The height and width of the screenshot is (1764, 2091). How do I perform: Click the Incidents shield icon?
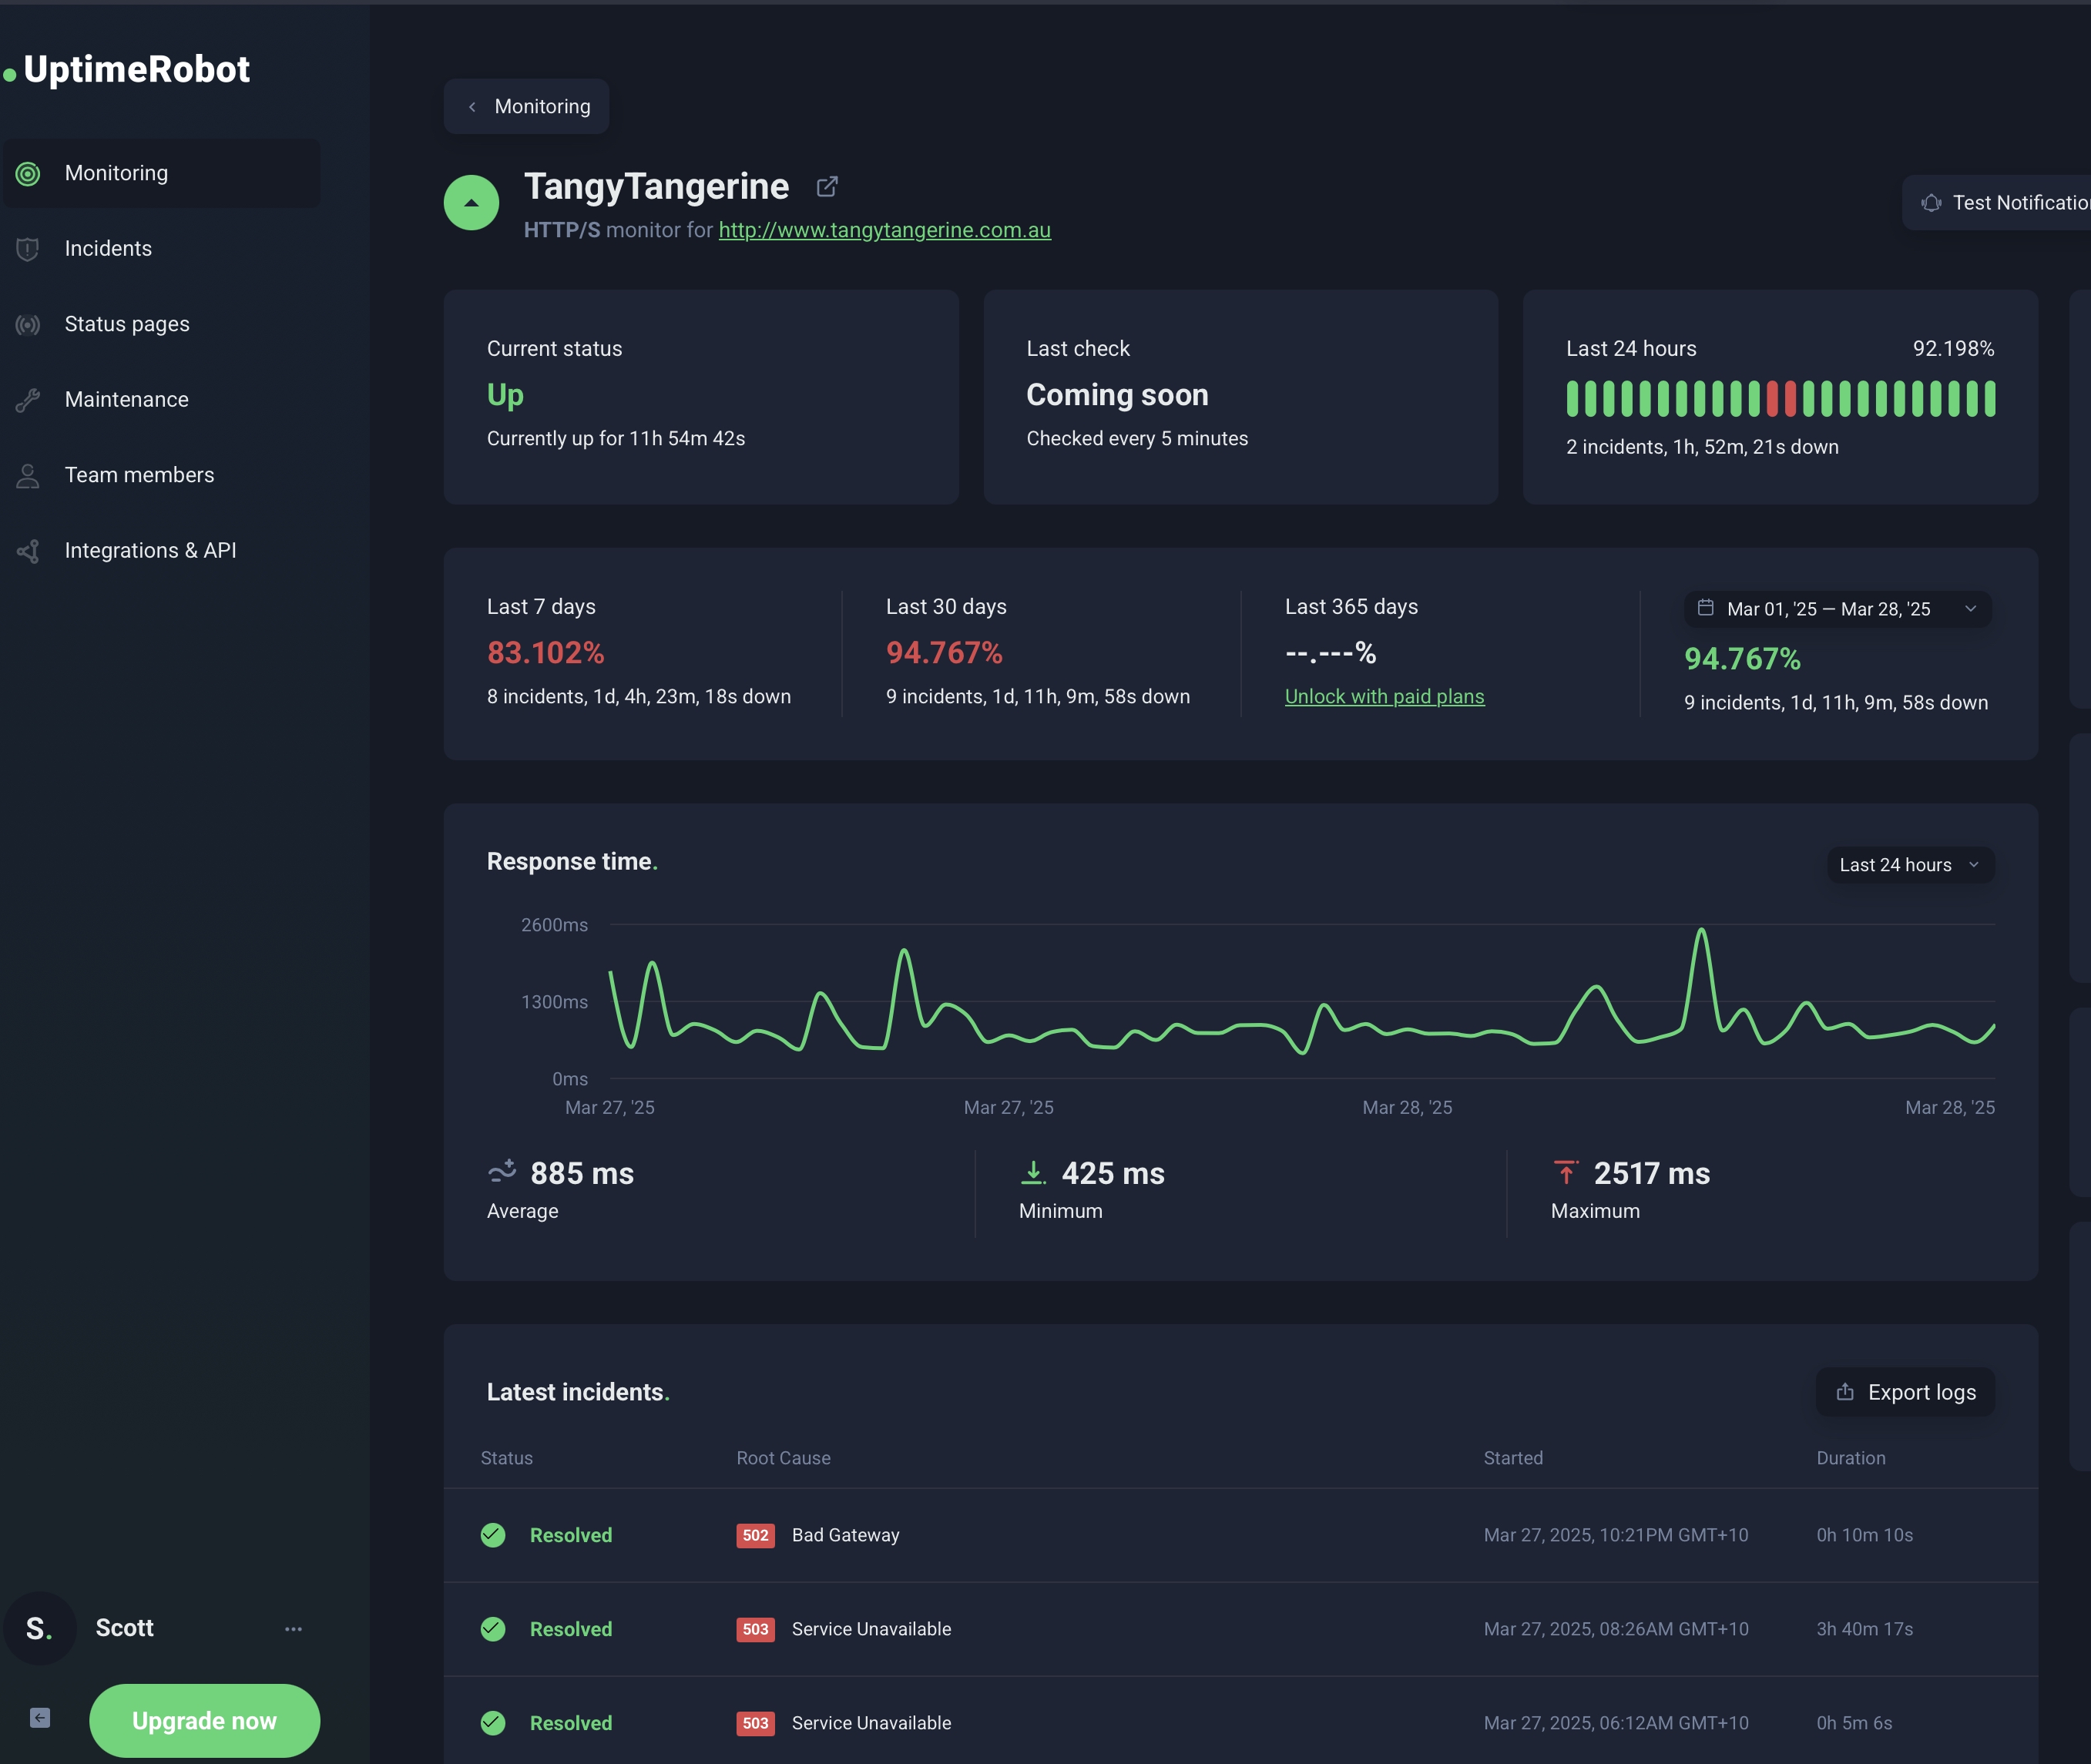[28, 249]
